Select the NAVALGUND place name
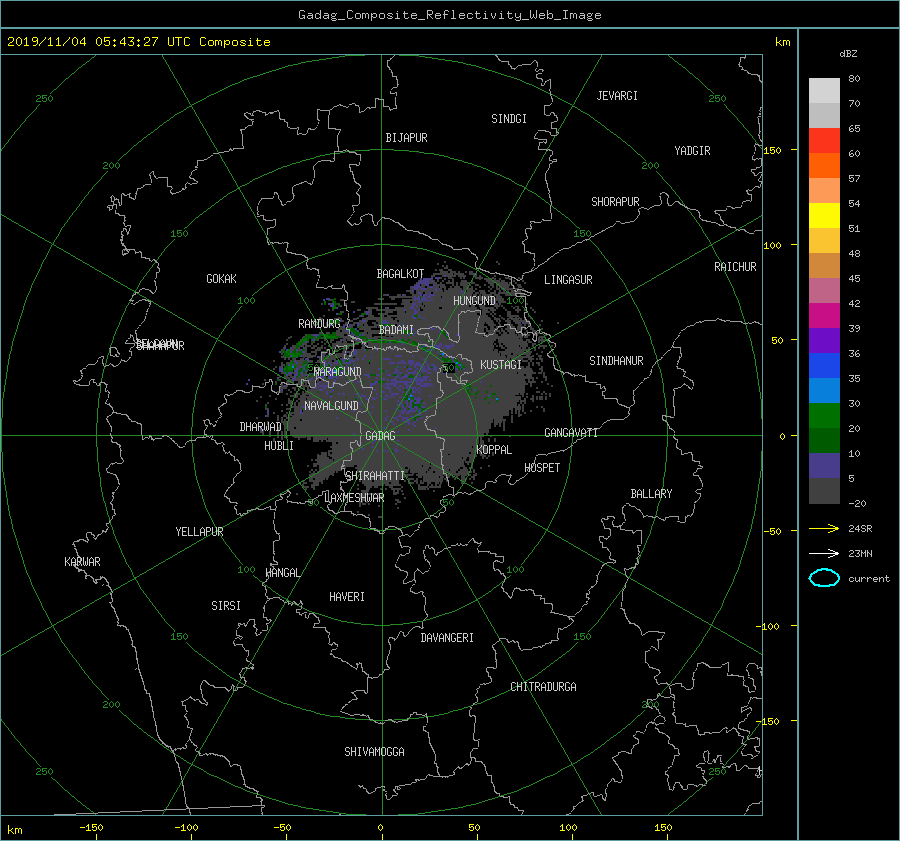900x841 pixels. pyautogui.click(x=331, y=406)
